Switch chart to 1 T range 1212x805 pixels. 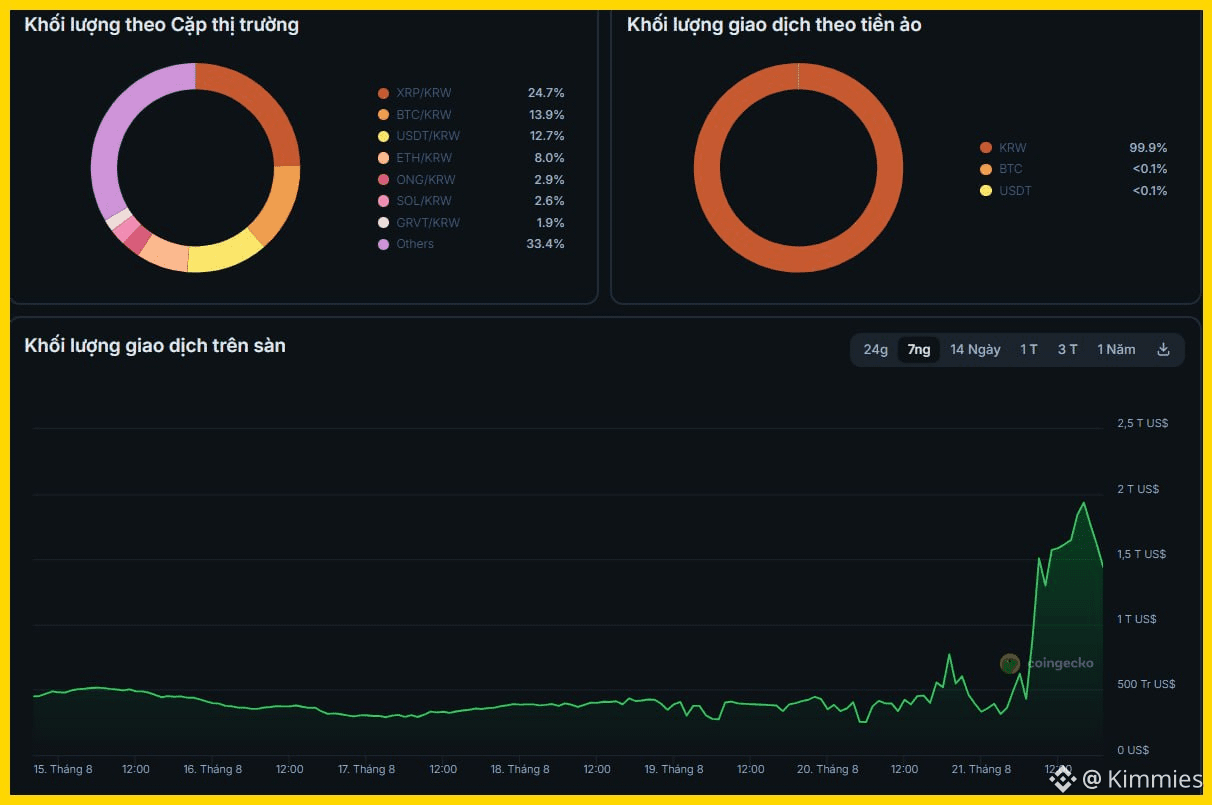(1029, 350)
